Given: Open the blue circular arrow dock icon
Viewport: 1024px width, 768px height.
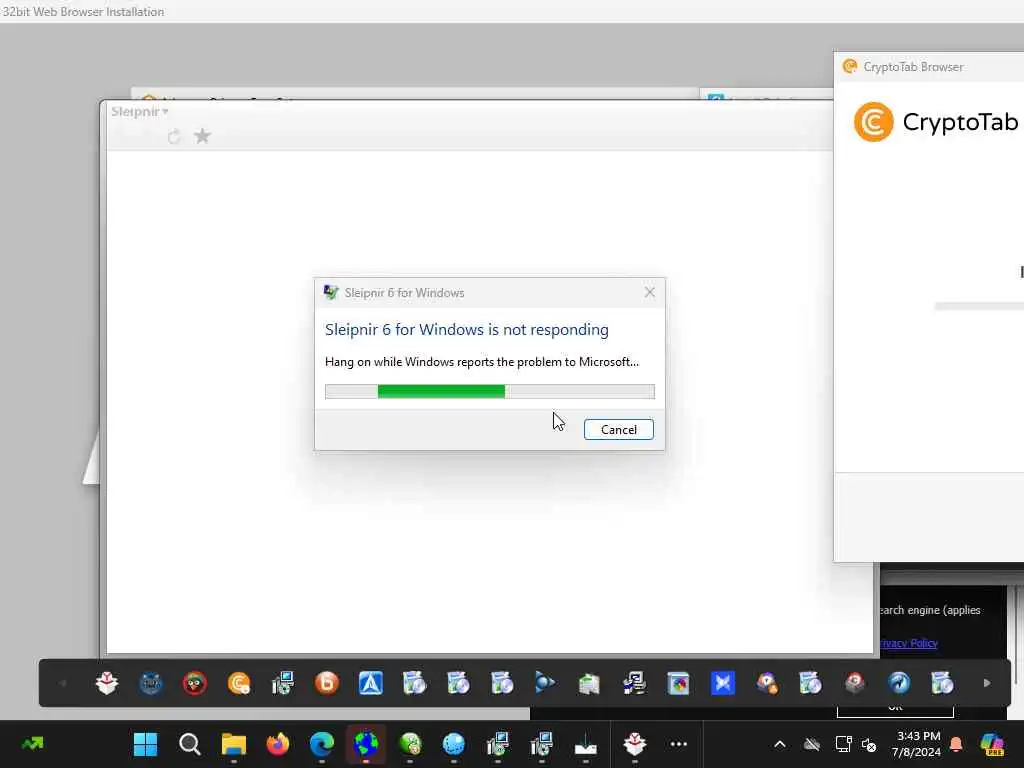Looking at the screenshot, I should [x=899, y=683].
